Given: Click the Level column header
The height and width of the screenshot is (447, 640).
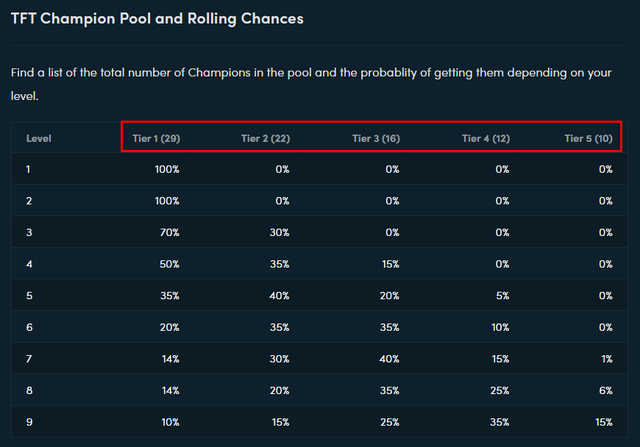Looking at the screenshot, I should pos(39,138).
